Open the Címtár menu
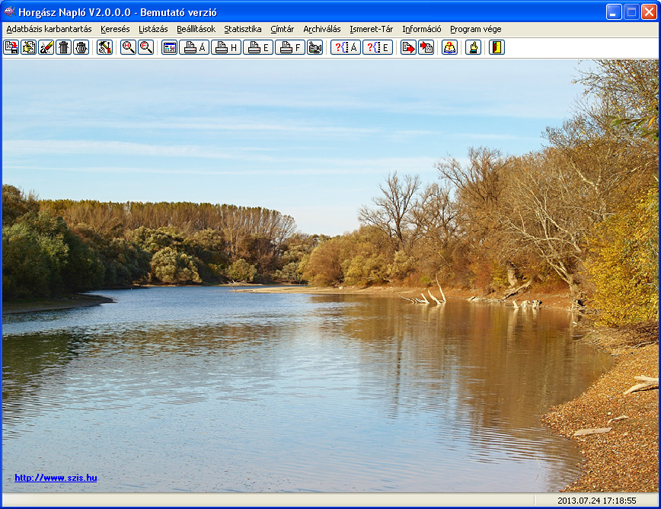Screen dimensions: 661x509 coord(282,29)
